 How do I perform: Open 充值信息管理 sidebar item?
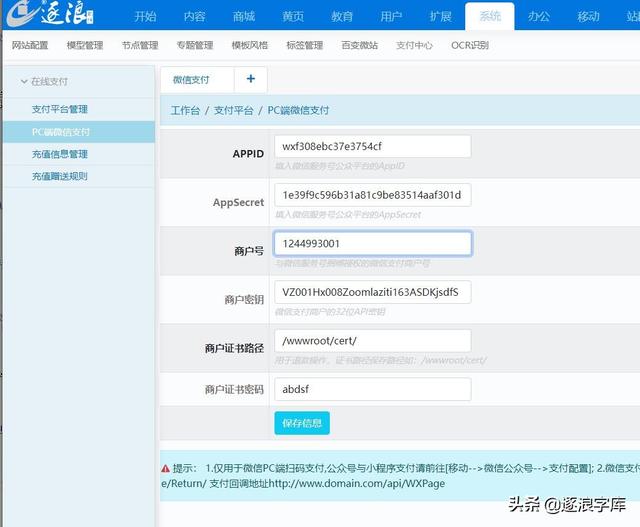point(60,154)
